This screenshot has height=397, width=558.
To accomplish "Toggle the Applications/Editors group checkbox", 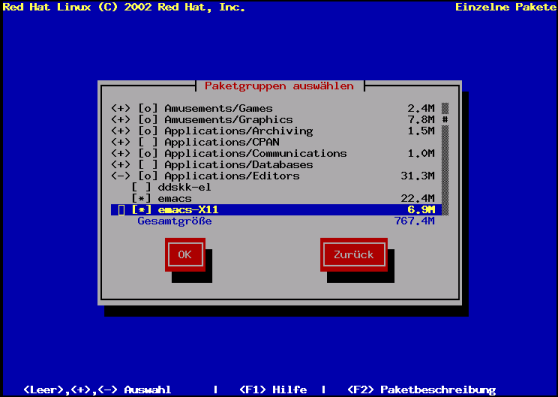I will 148,176.
